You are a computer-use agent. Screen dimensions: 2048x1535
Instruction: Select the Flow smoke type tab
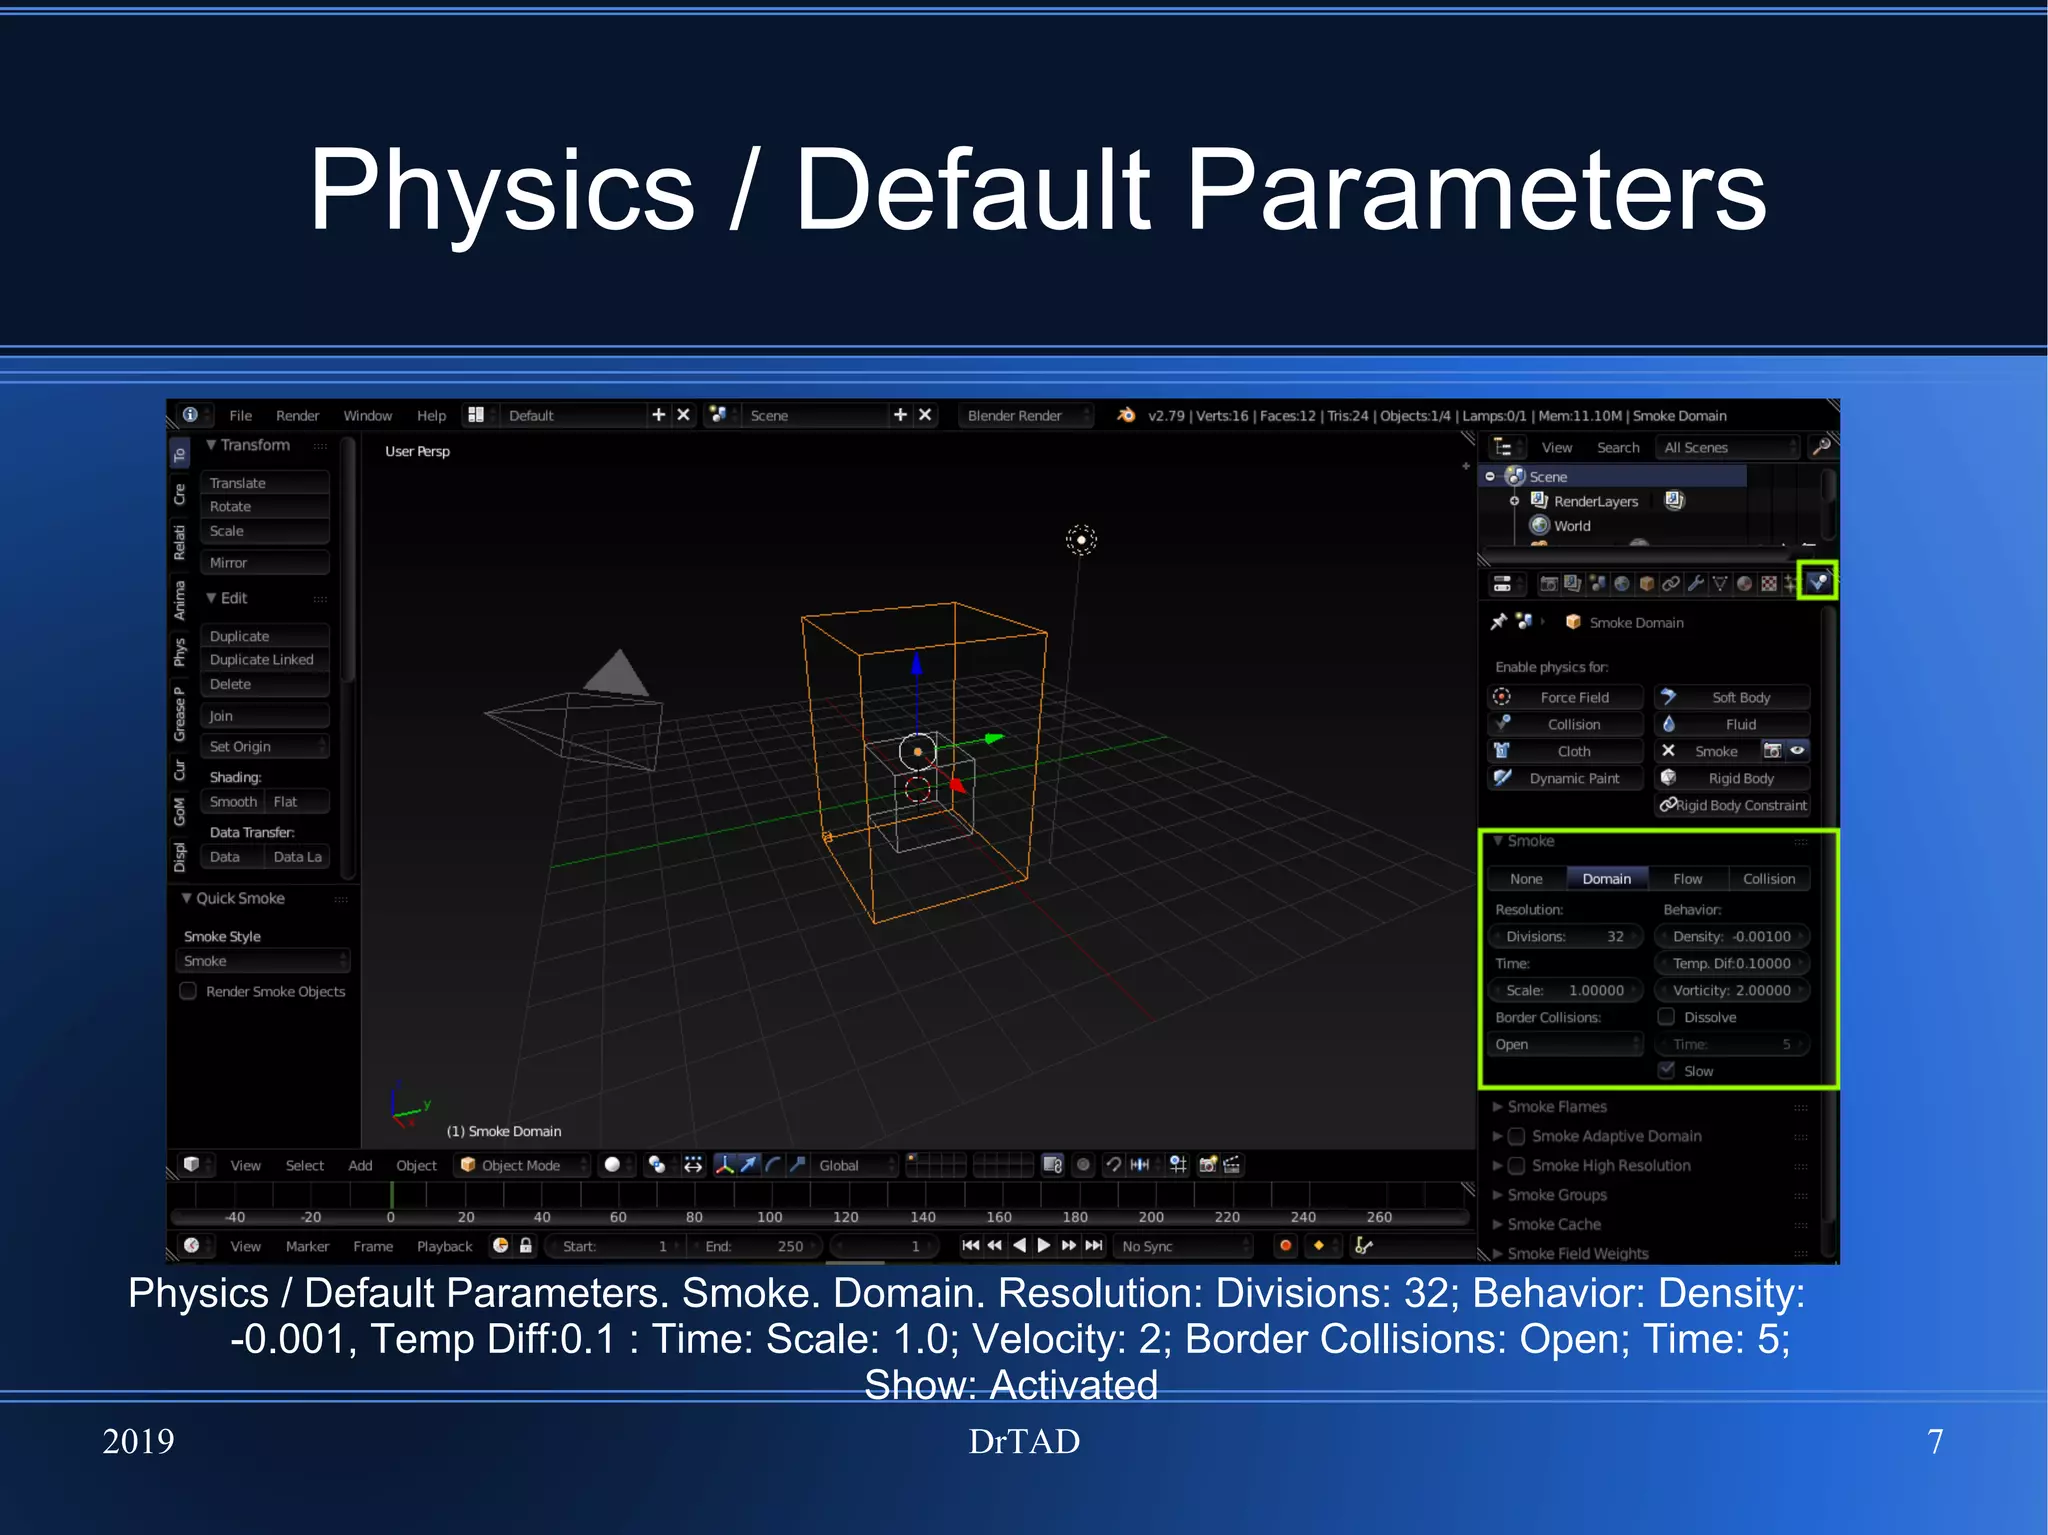point(1687,879)
